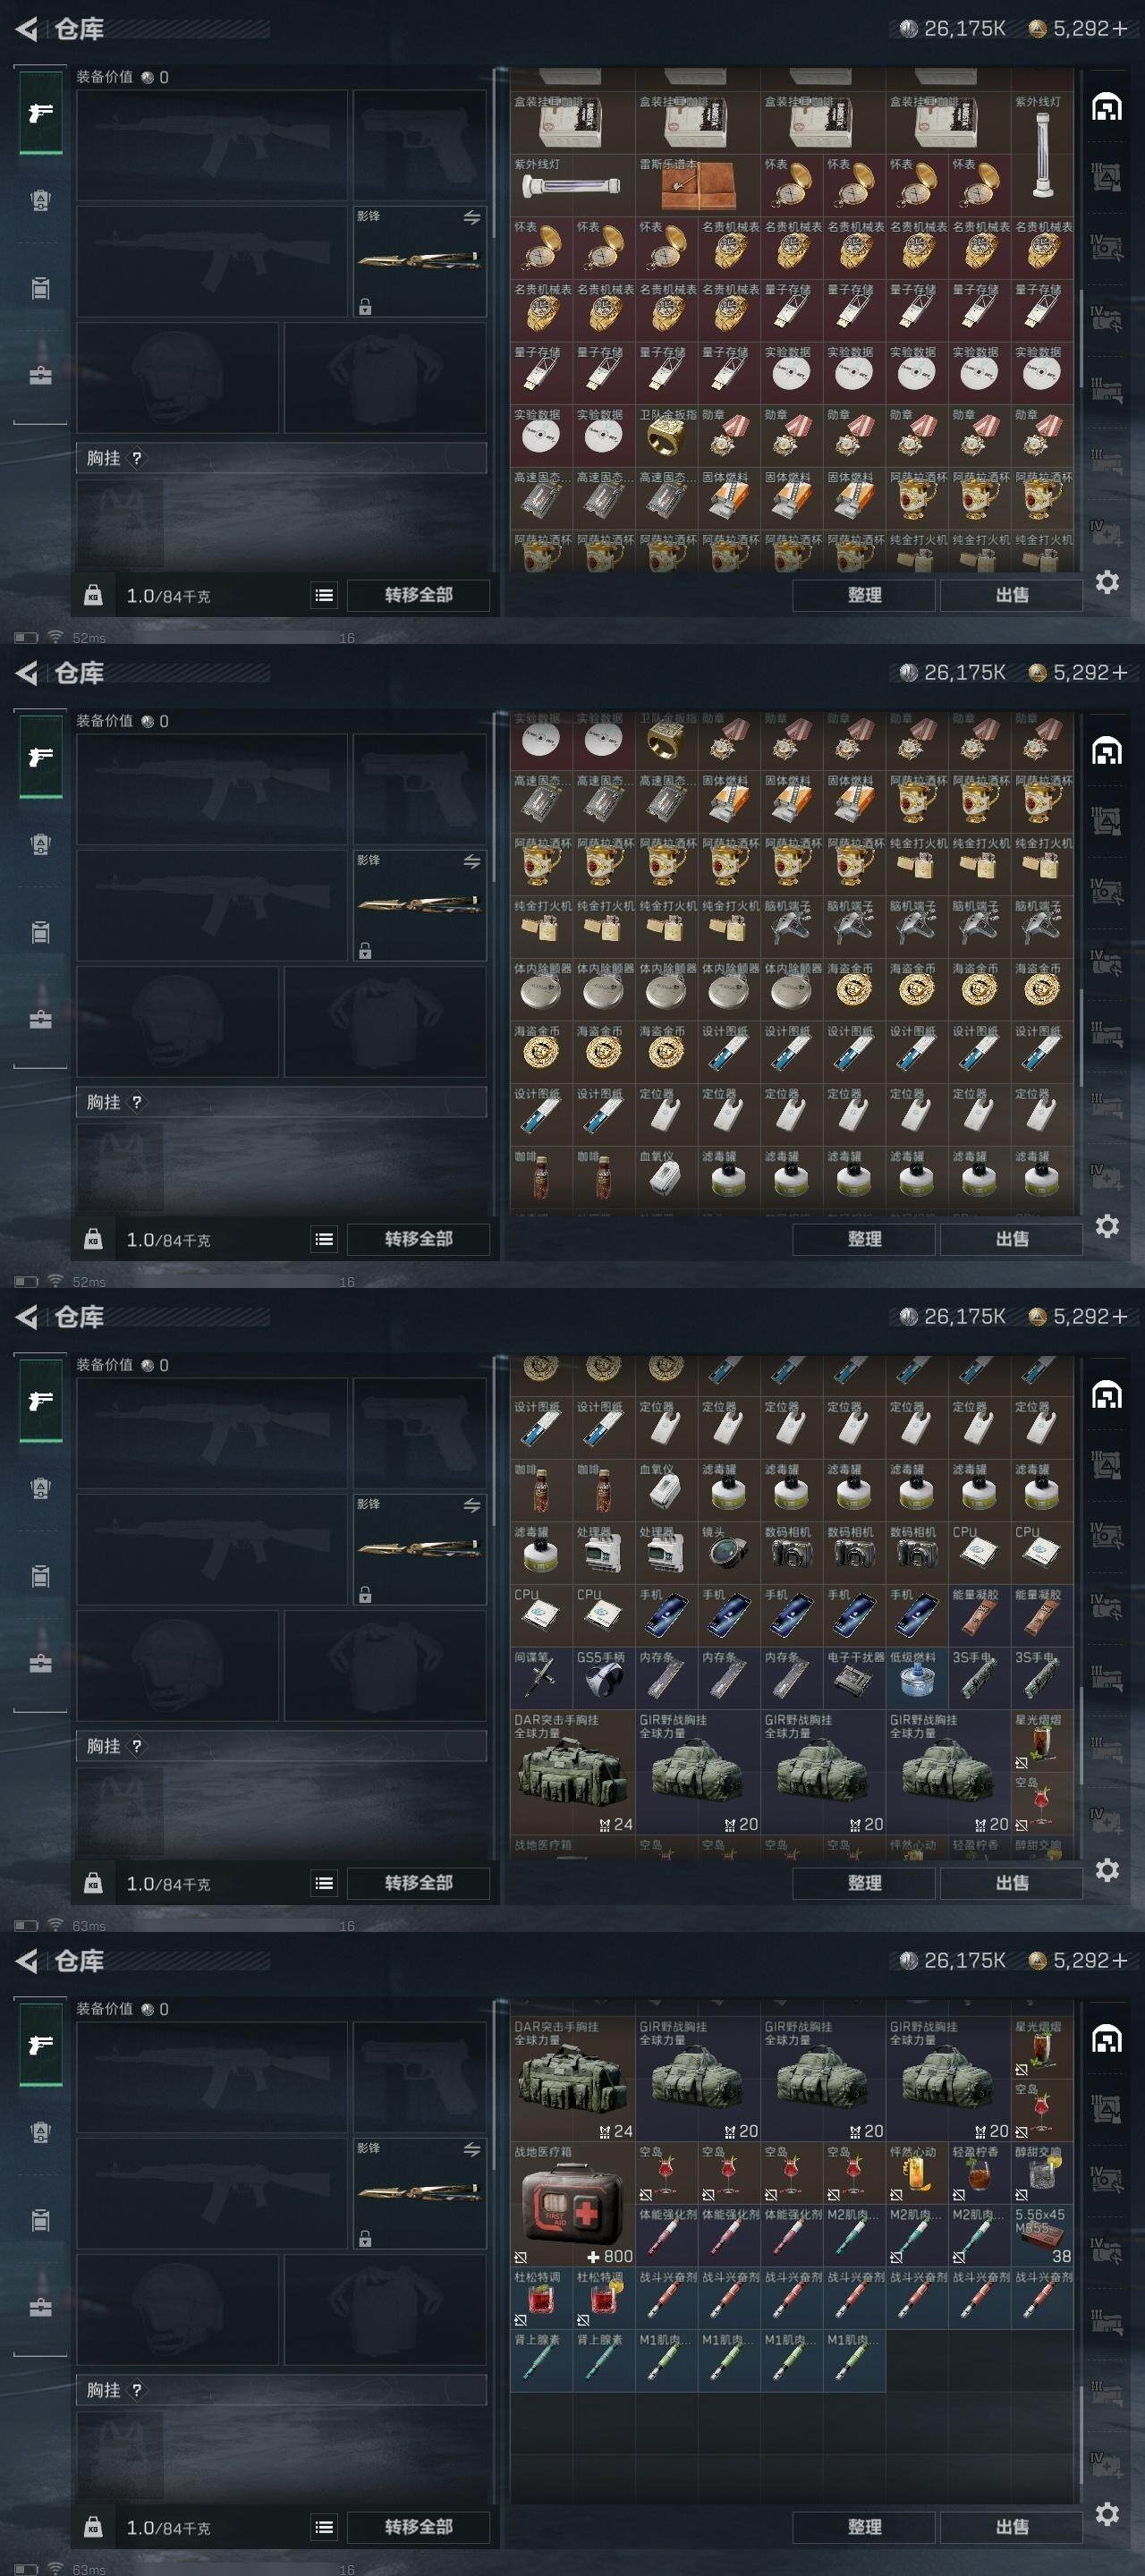Screen dimensions: 1145x2576
Task: Select the 轻盈柠香 drink item
Action: click(x=980, y=2173)
